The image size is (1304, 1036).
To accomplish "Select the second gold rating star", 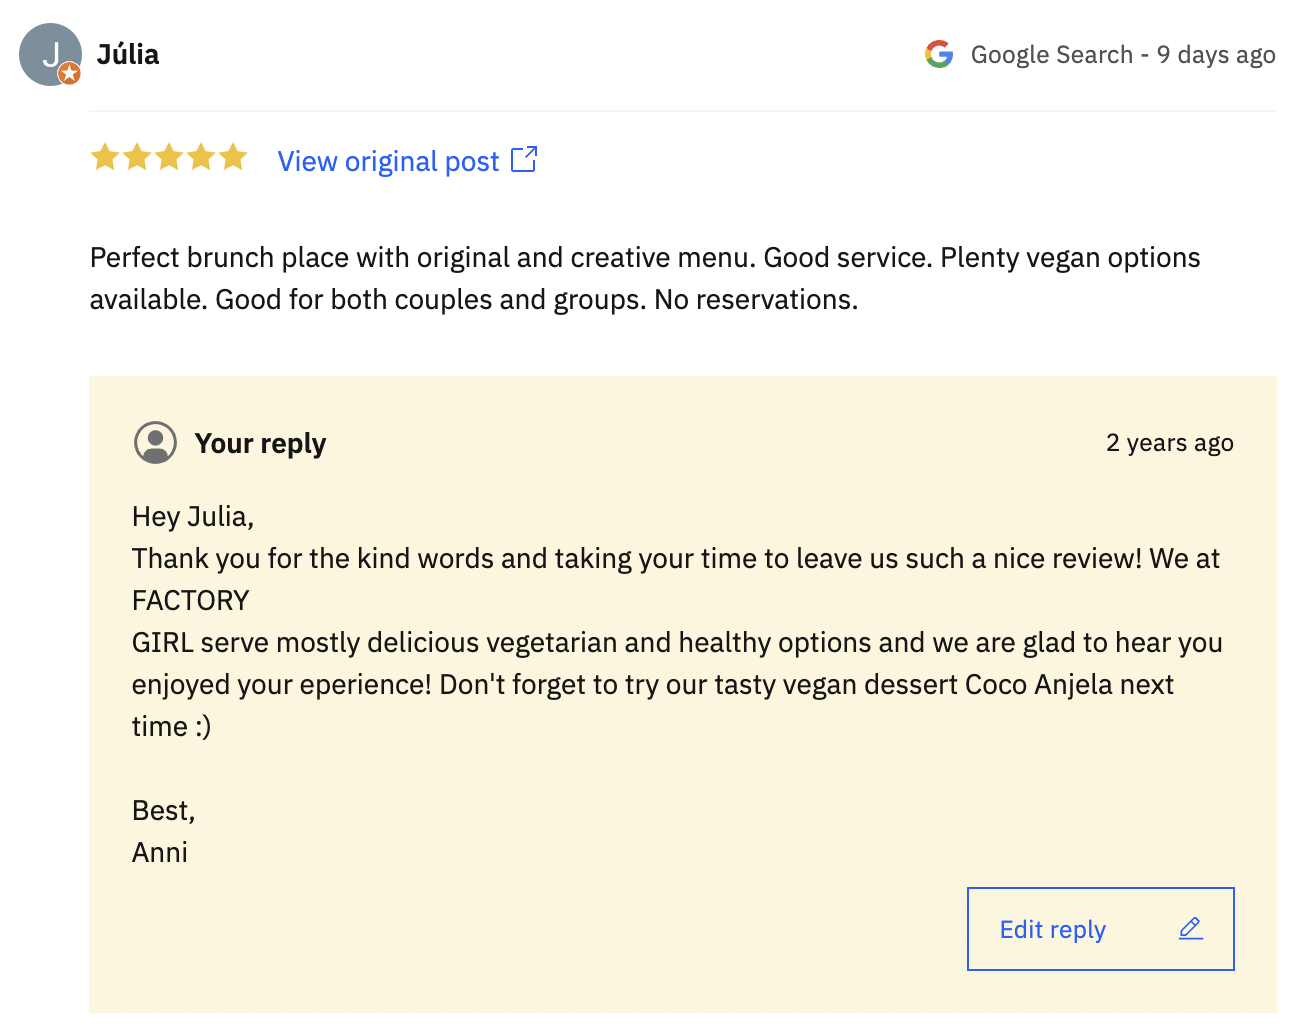I will pyautogui.click(x=137, y=157).
